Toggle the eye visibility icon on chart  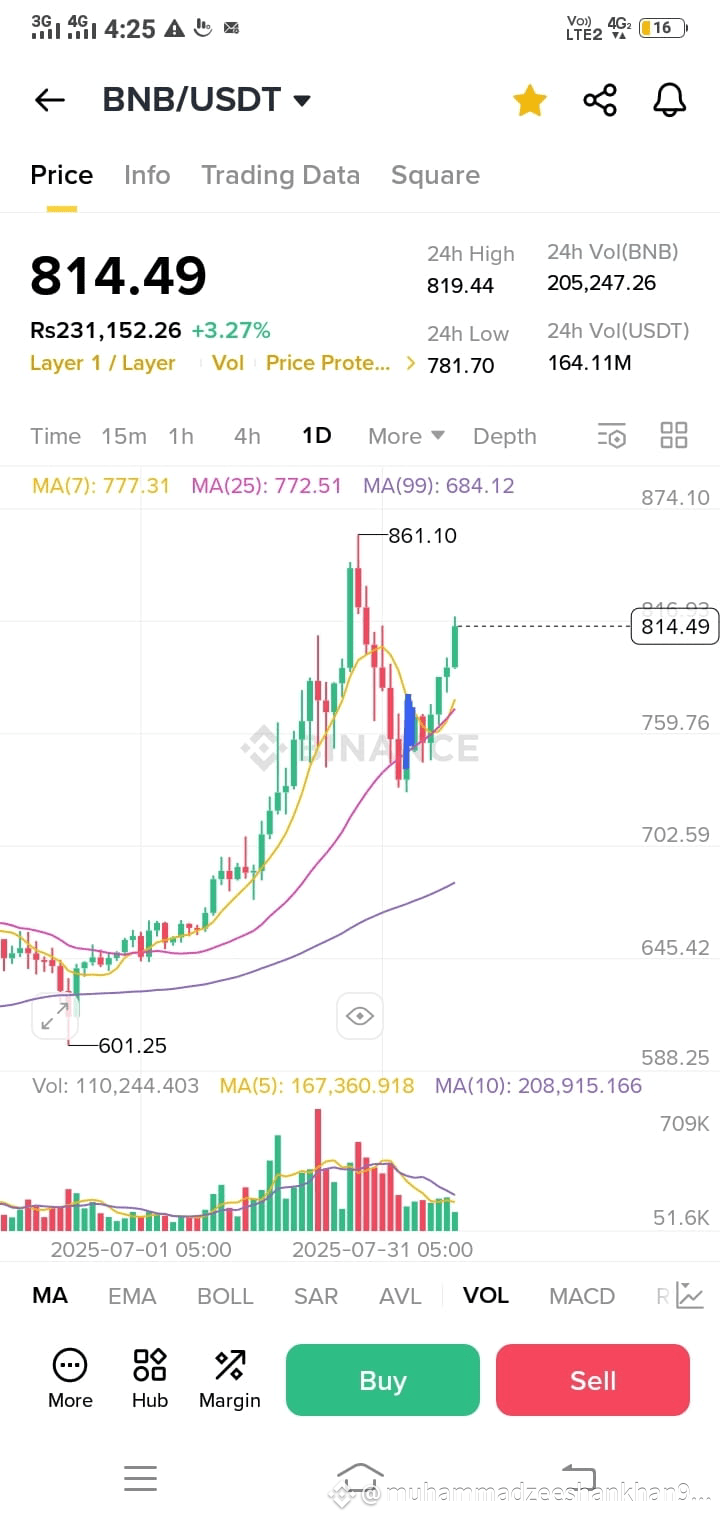click(x=360, y=1017)
